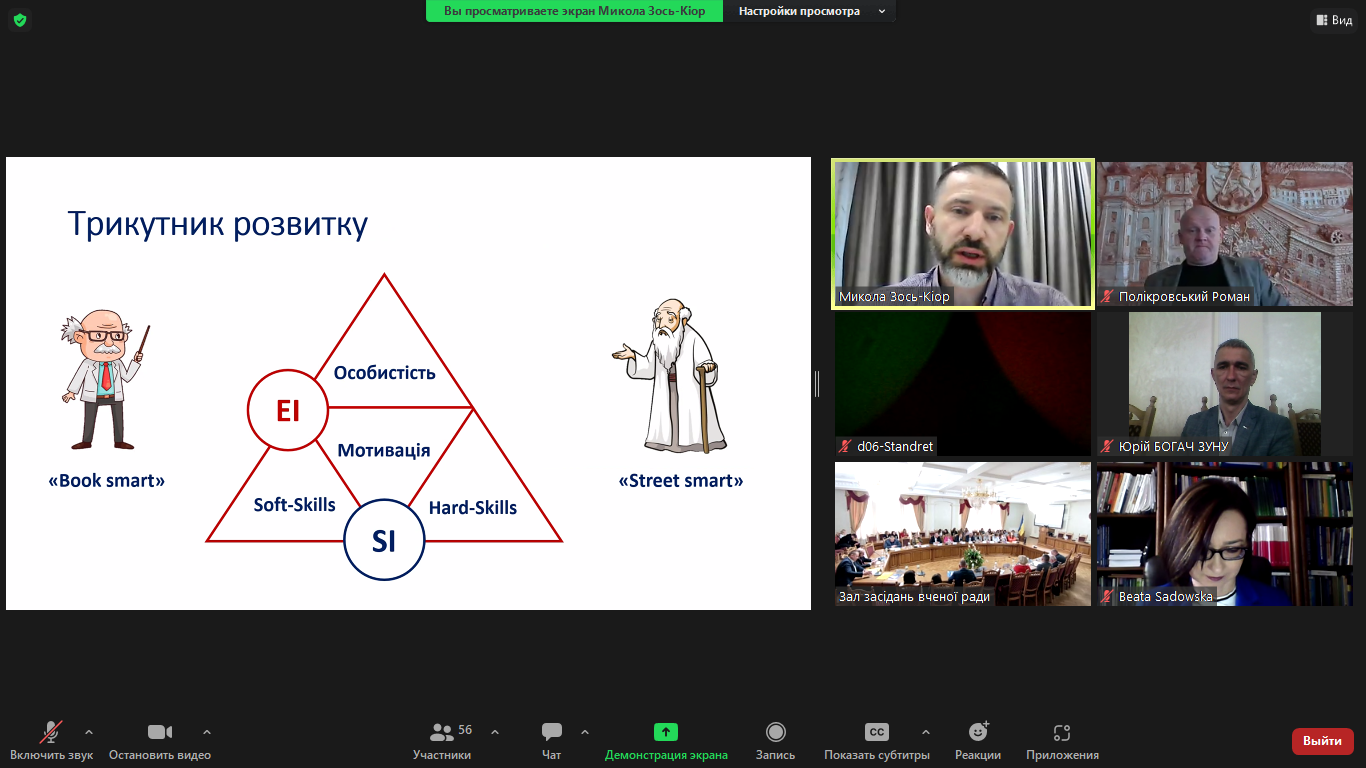Select d06-Standret video tile
Screen dimensions: 1366x768
963,384
